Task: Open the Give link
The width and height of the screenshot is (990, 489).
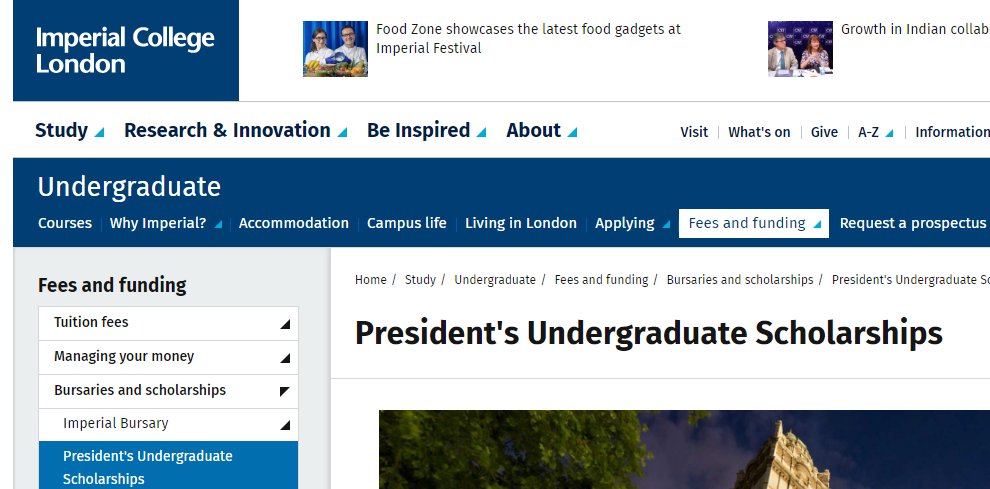Action: tap(824, 132)
